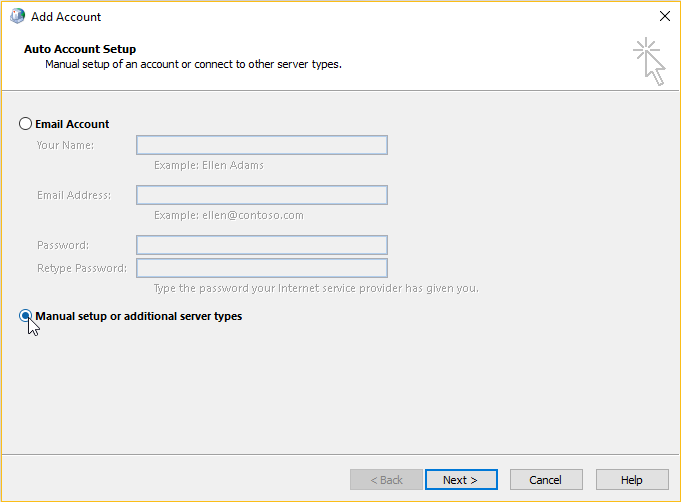
Task: Click the Internet service provider password hint
Action: [316, 288]
